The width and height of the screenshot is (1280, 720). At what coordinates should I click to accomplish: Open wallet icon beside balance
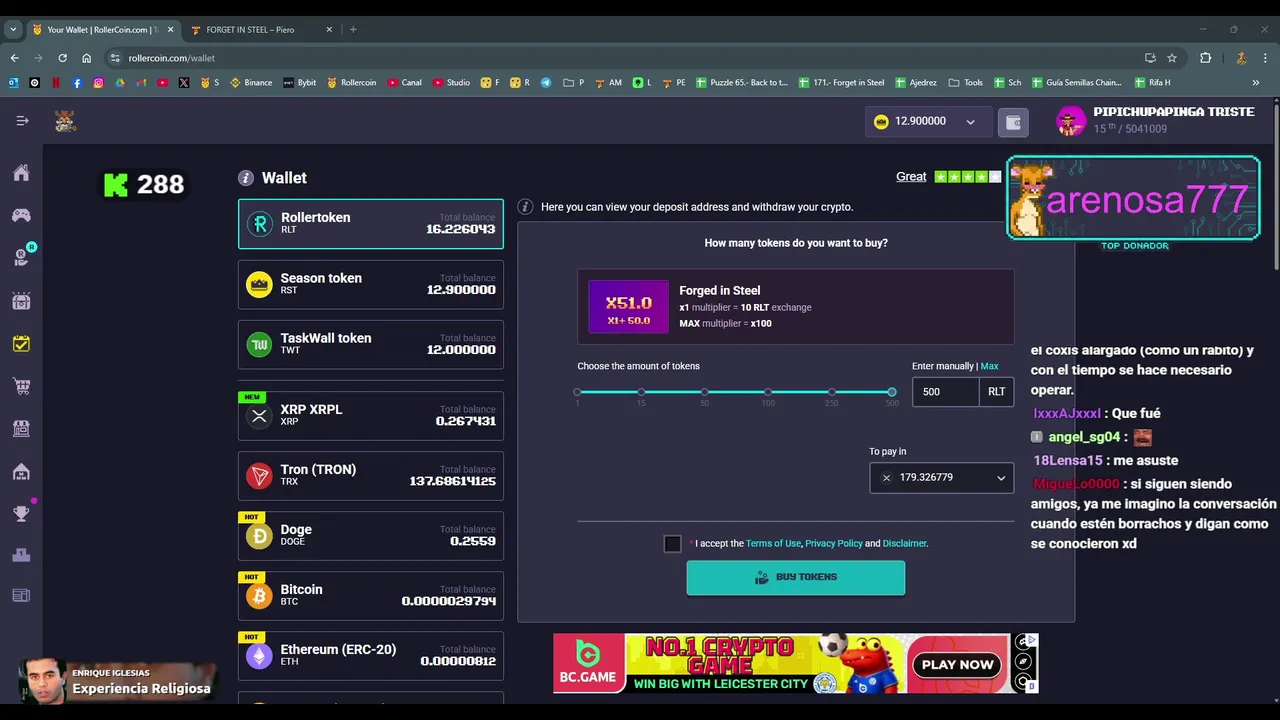coord(1013,122)
